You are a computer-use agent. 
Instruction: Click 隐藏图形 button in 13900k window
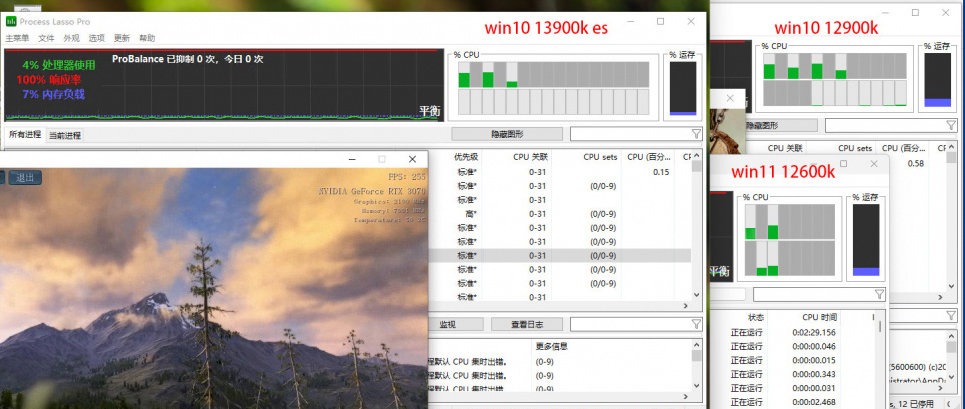507,134
